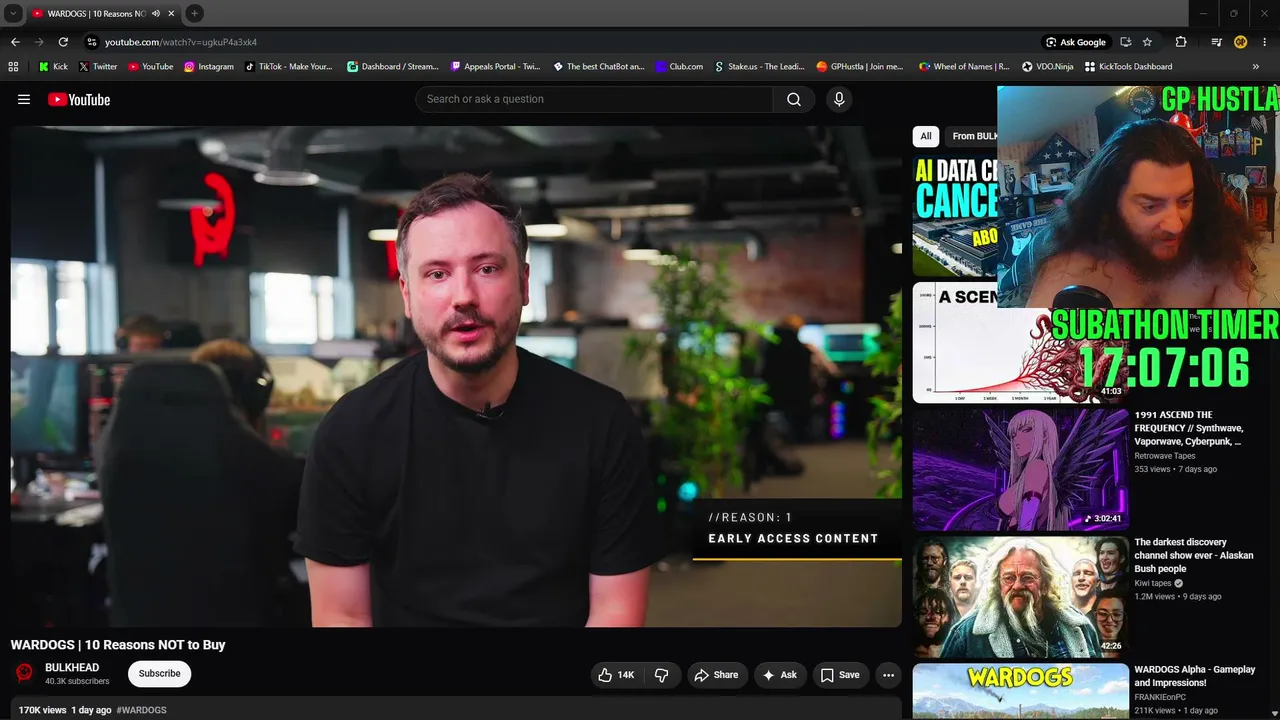Focus the YouTube search box

[x=594, y=99]
